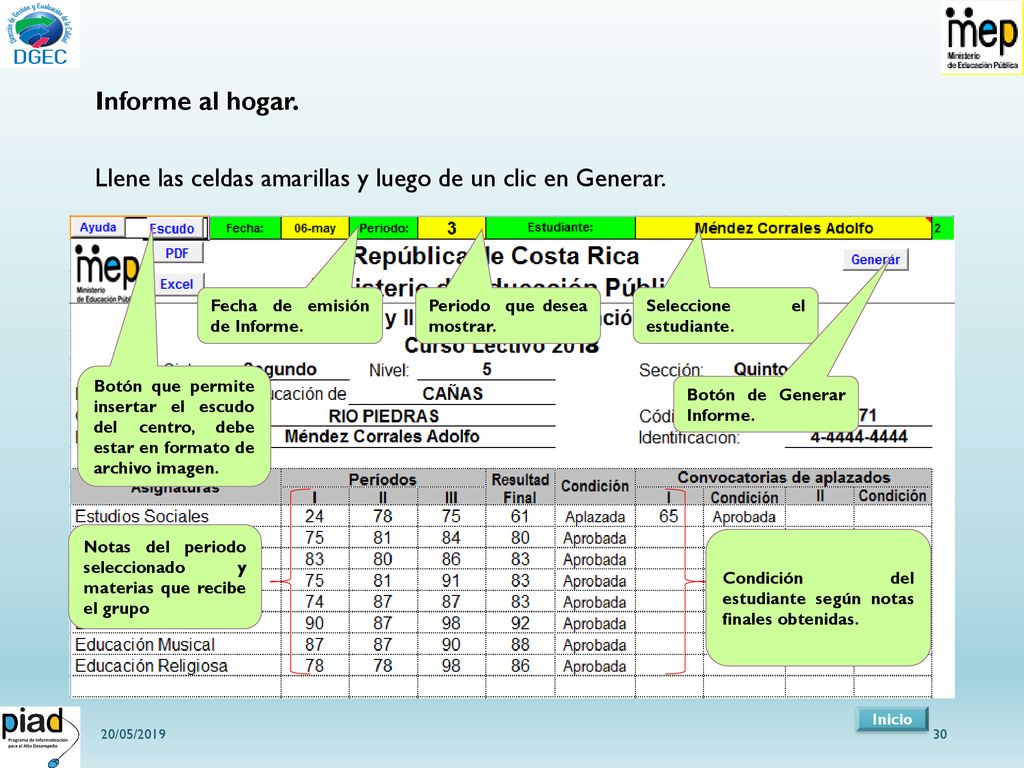Click final result 92 cell
The image size is (1024, 768).
[x=520, y=623]
